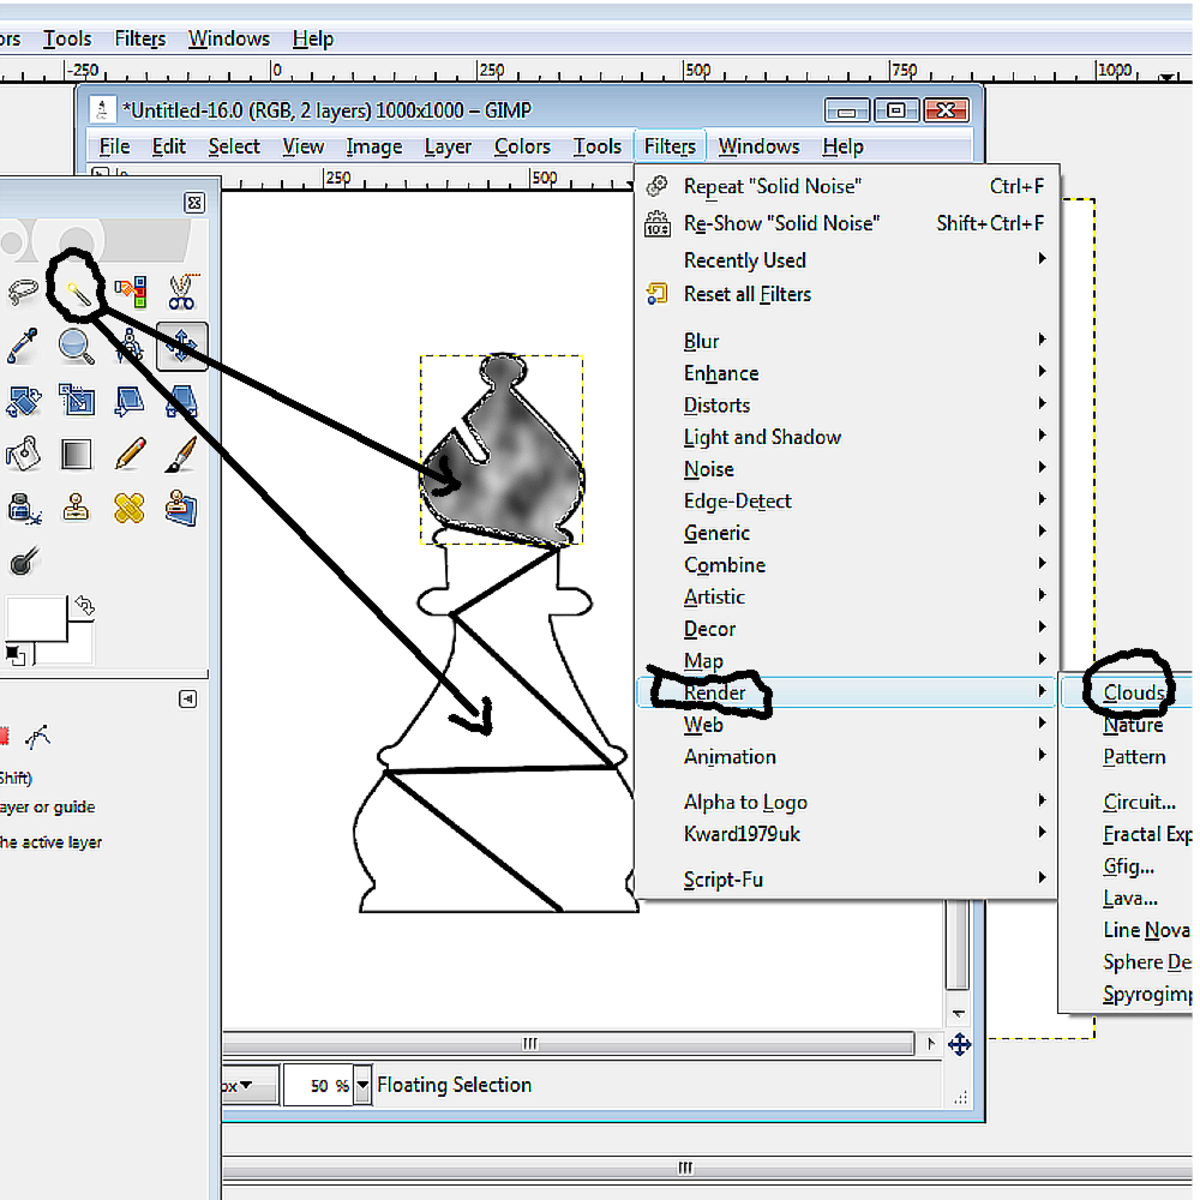Select the Measure compass tool
This screenshot has width=1200, height=1200.
tap(130, 346)
